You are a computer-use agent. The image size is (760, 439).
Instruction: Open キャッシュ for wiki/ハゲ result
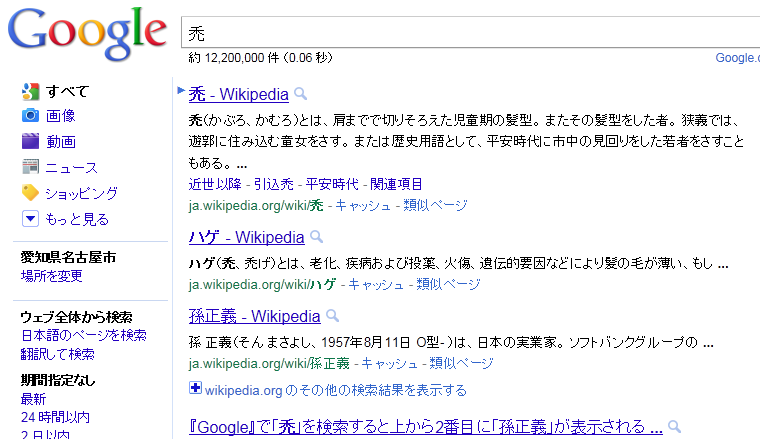[x=376, y=284]
